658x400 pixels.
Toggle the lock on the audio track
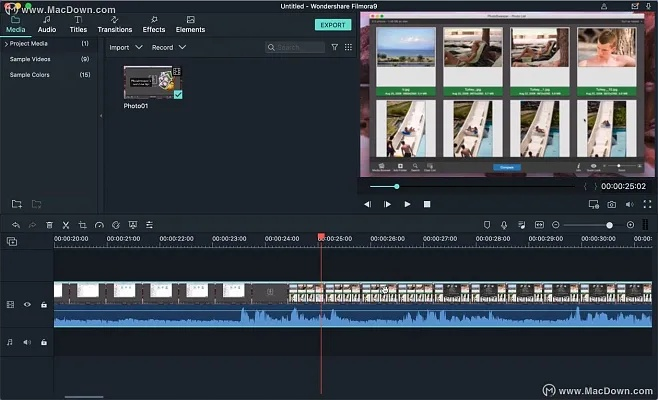click(x=44, y=342)
